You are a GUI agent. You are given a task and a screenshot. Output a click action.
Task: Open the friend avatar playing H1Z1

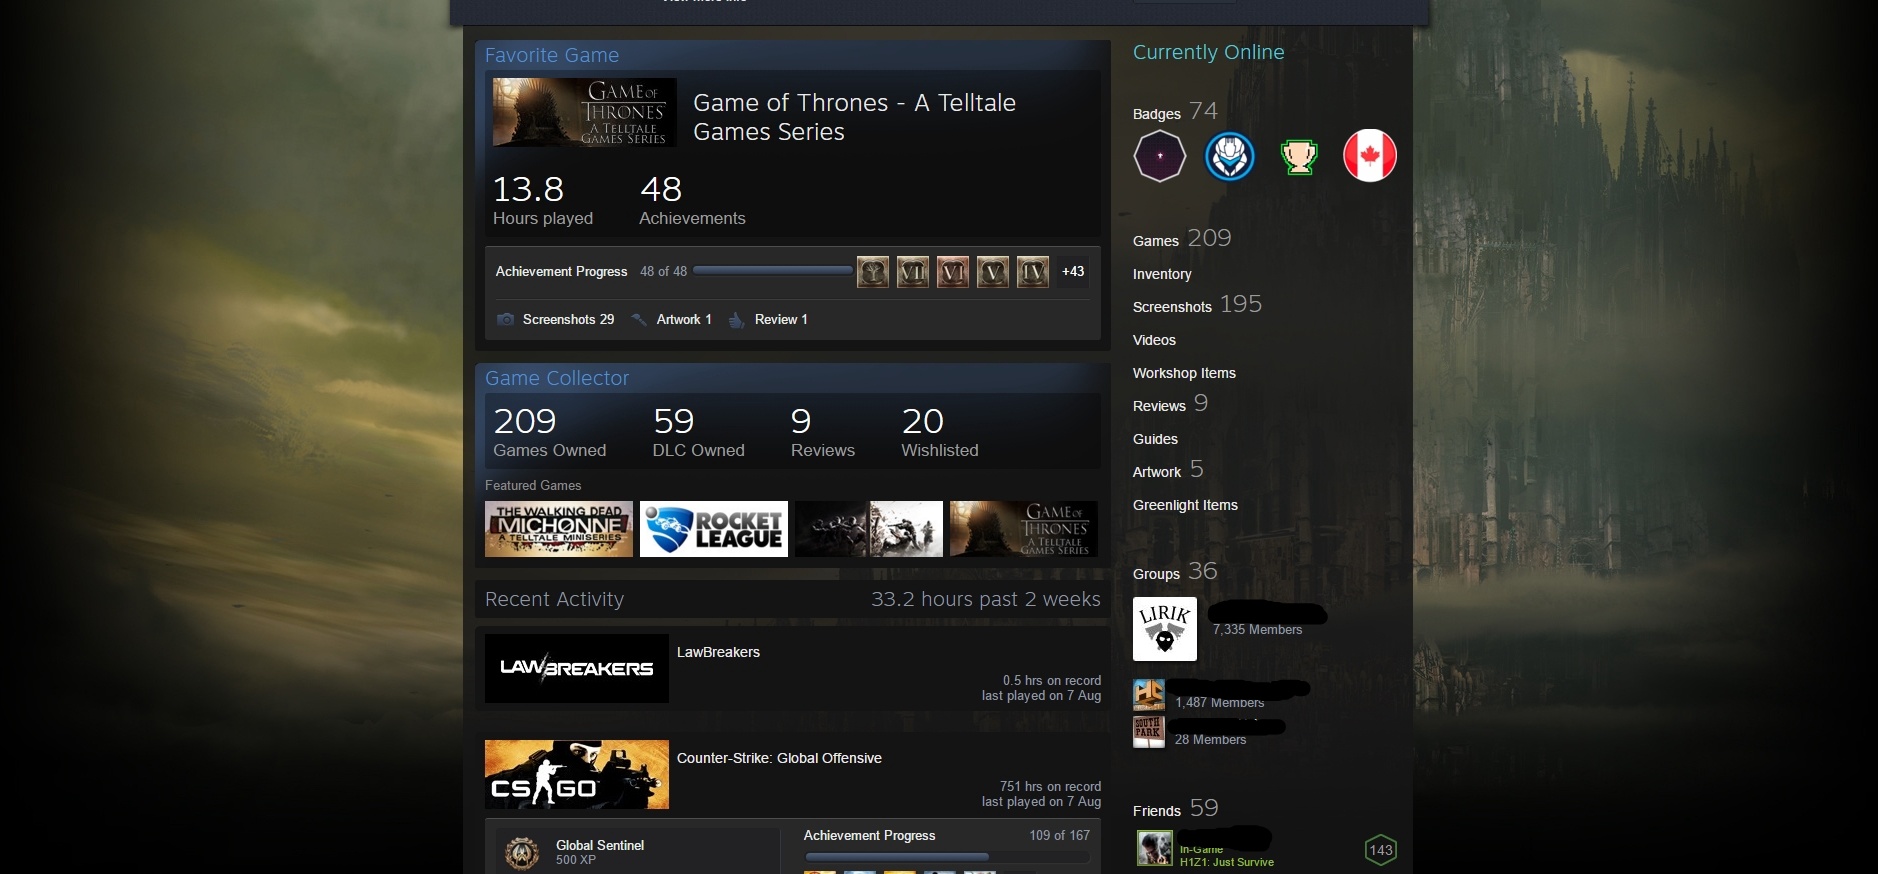click(x=1154, y=849)
